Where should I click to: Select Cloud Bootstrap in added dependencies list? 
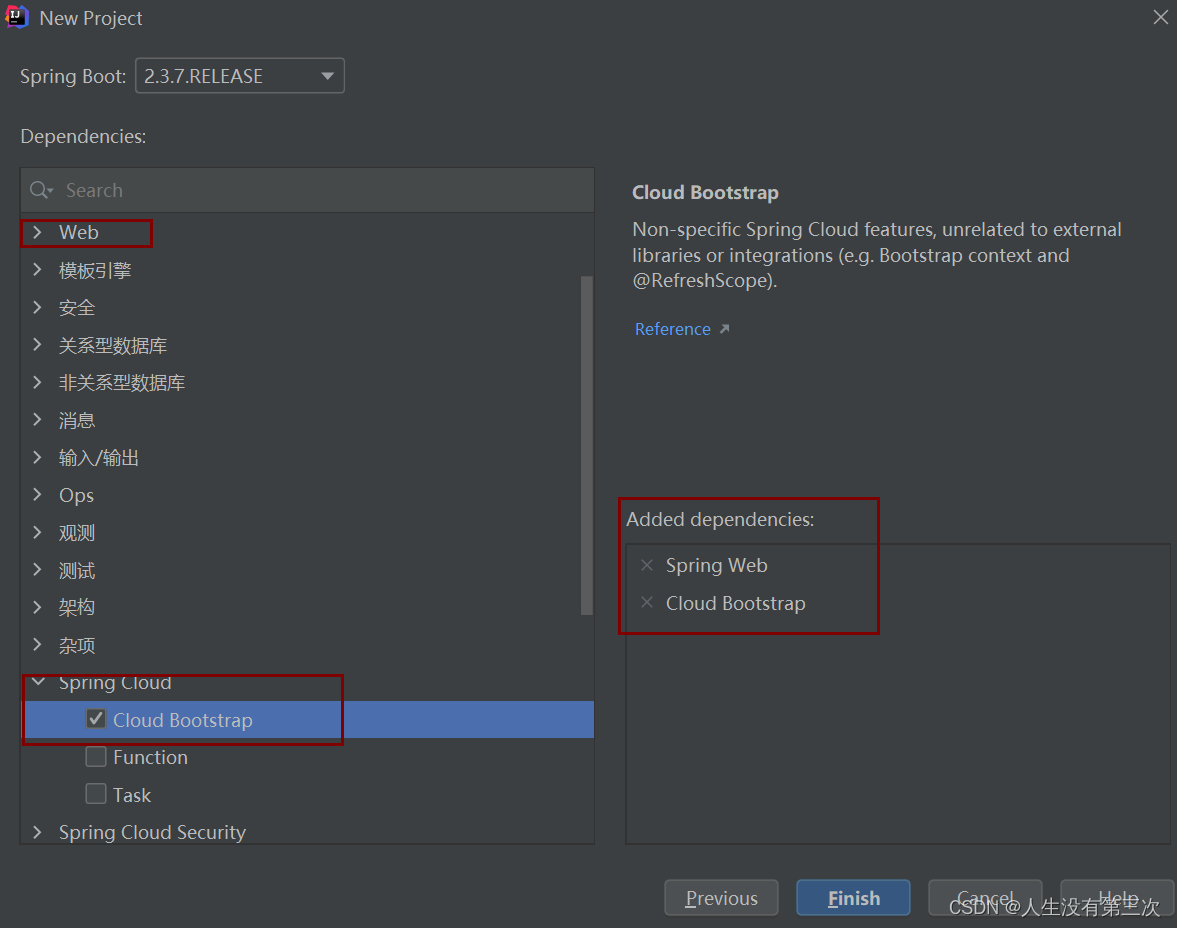point(736,603)
